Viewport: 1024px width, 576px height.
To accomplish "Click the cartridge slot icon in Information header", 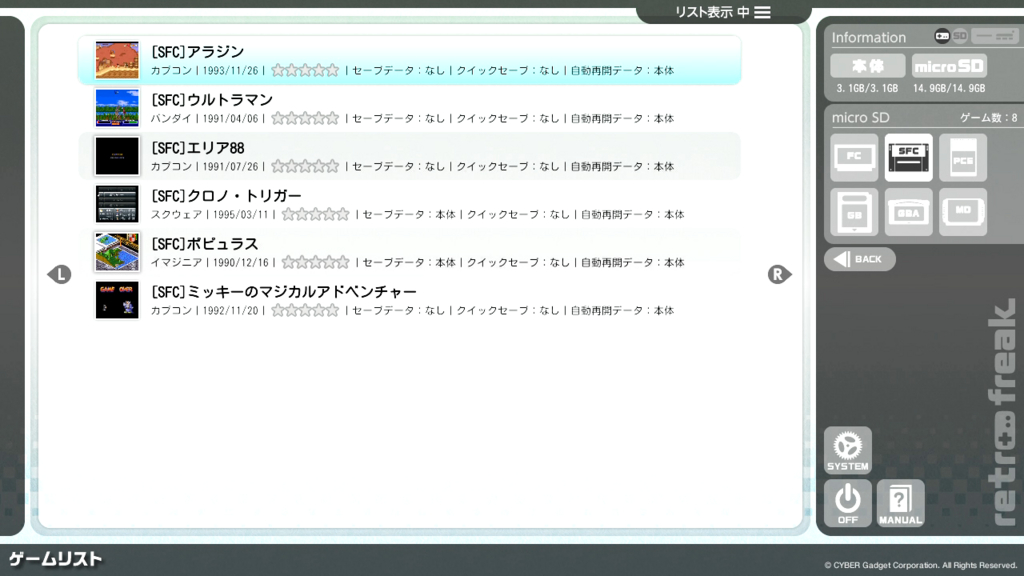I will pos(995,36).
